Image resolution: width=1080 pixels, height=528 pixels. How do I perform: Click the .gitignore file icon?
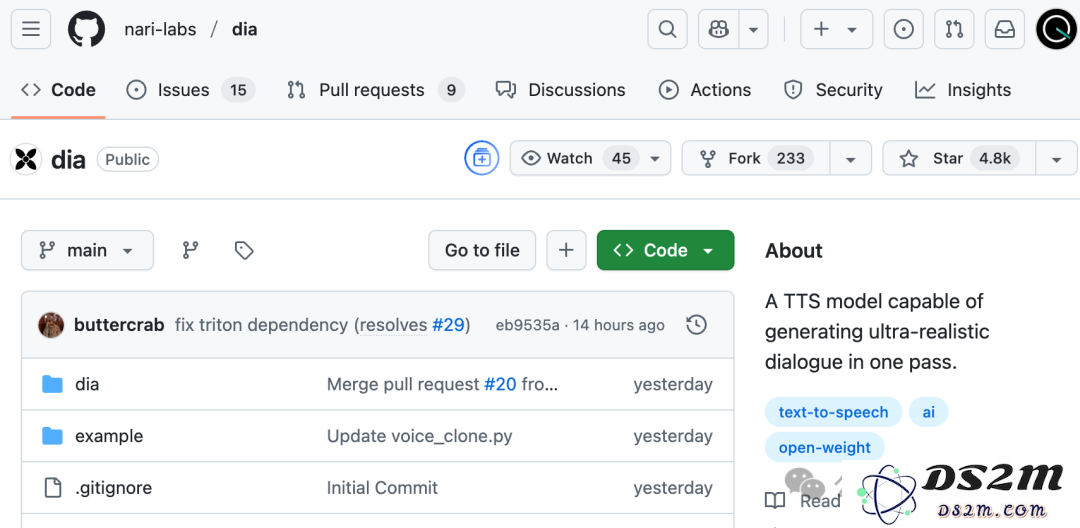coord(53,487)
